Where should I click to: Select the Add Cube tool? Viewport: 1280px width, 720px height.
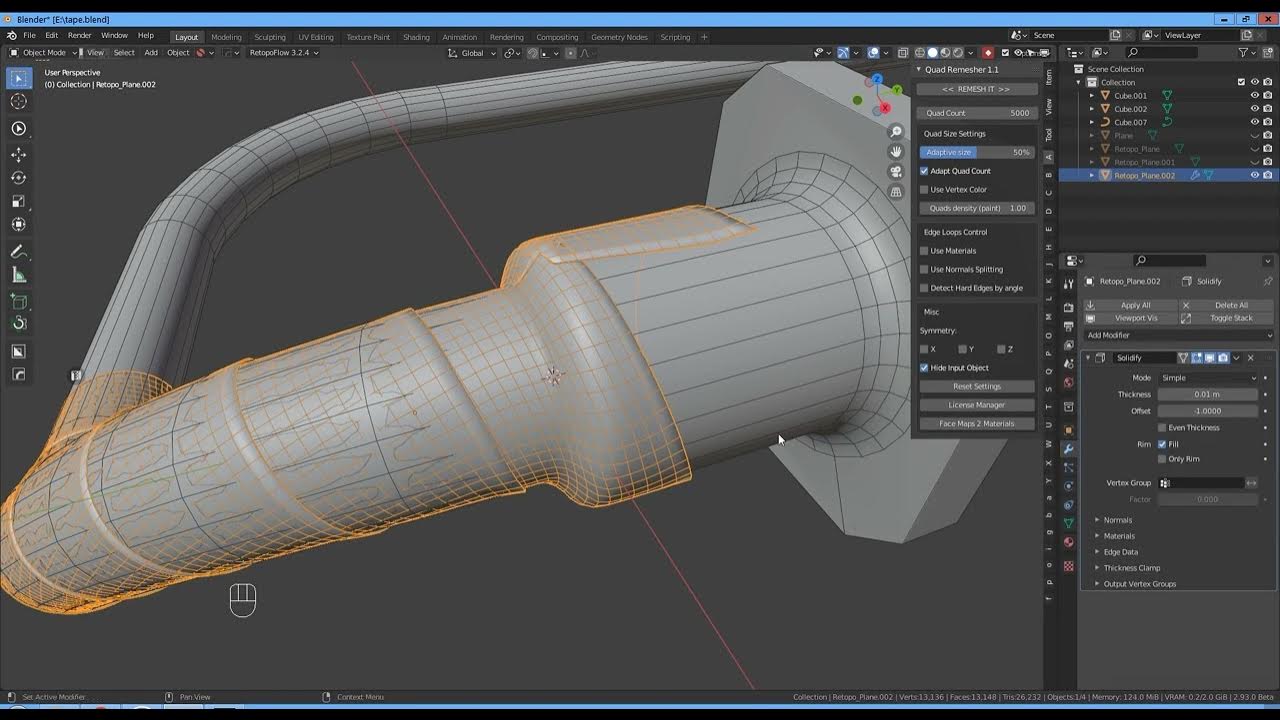[x=19, y=301]
